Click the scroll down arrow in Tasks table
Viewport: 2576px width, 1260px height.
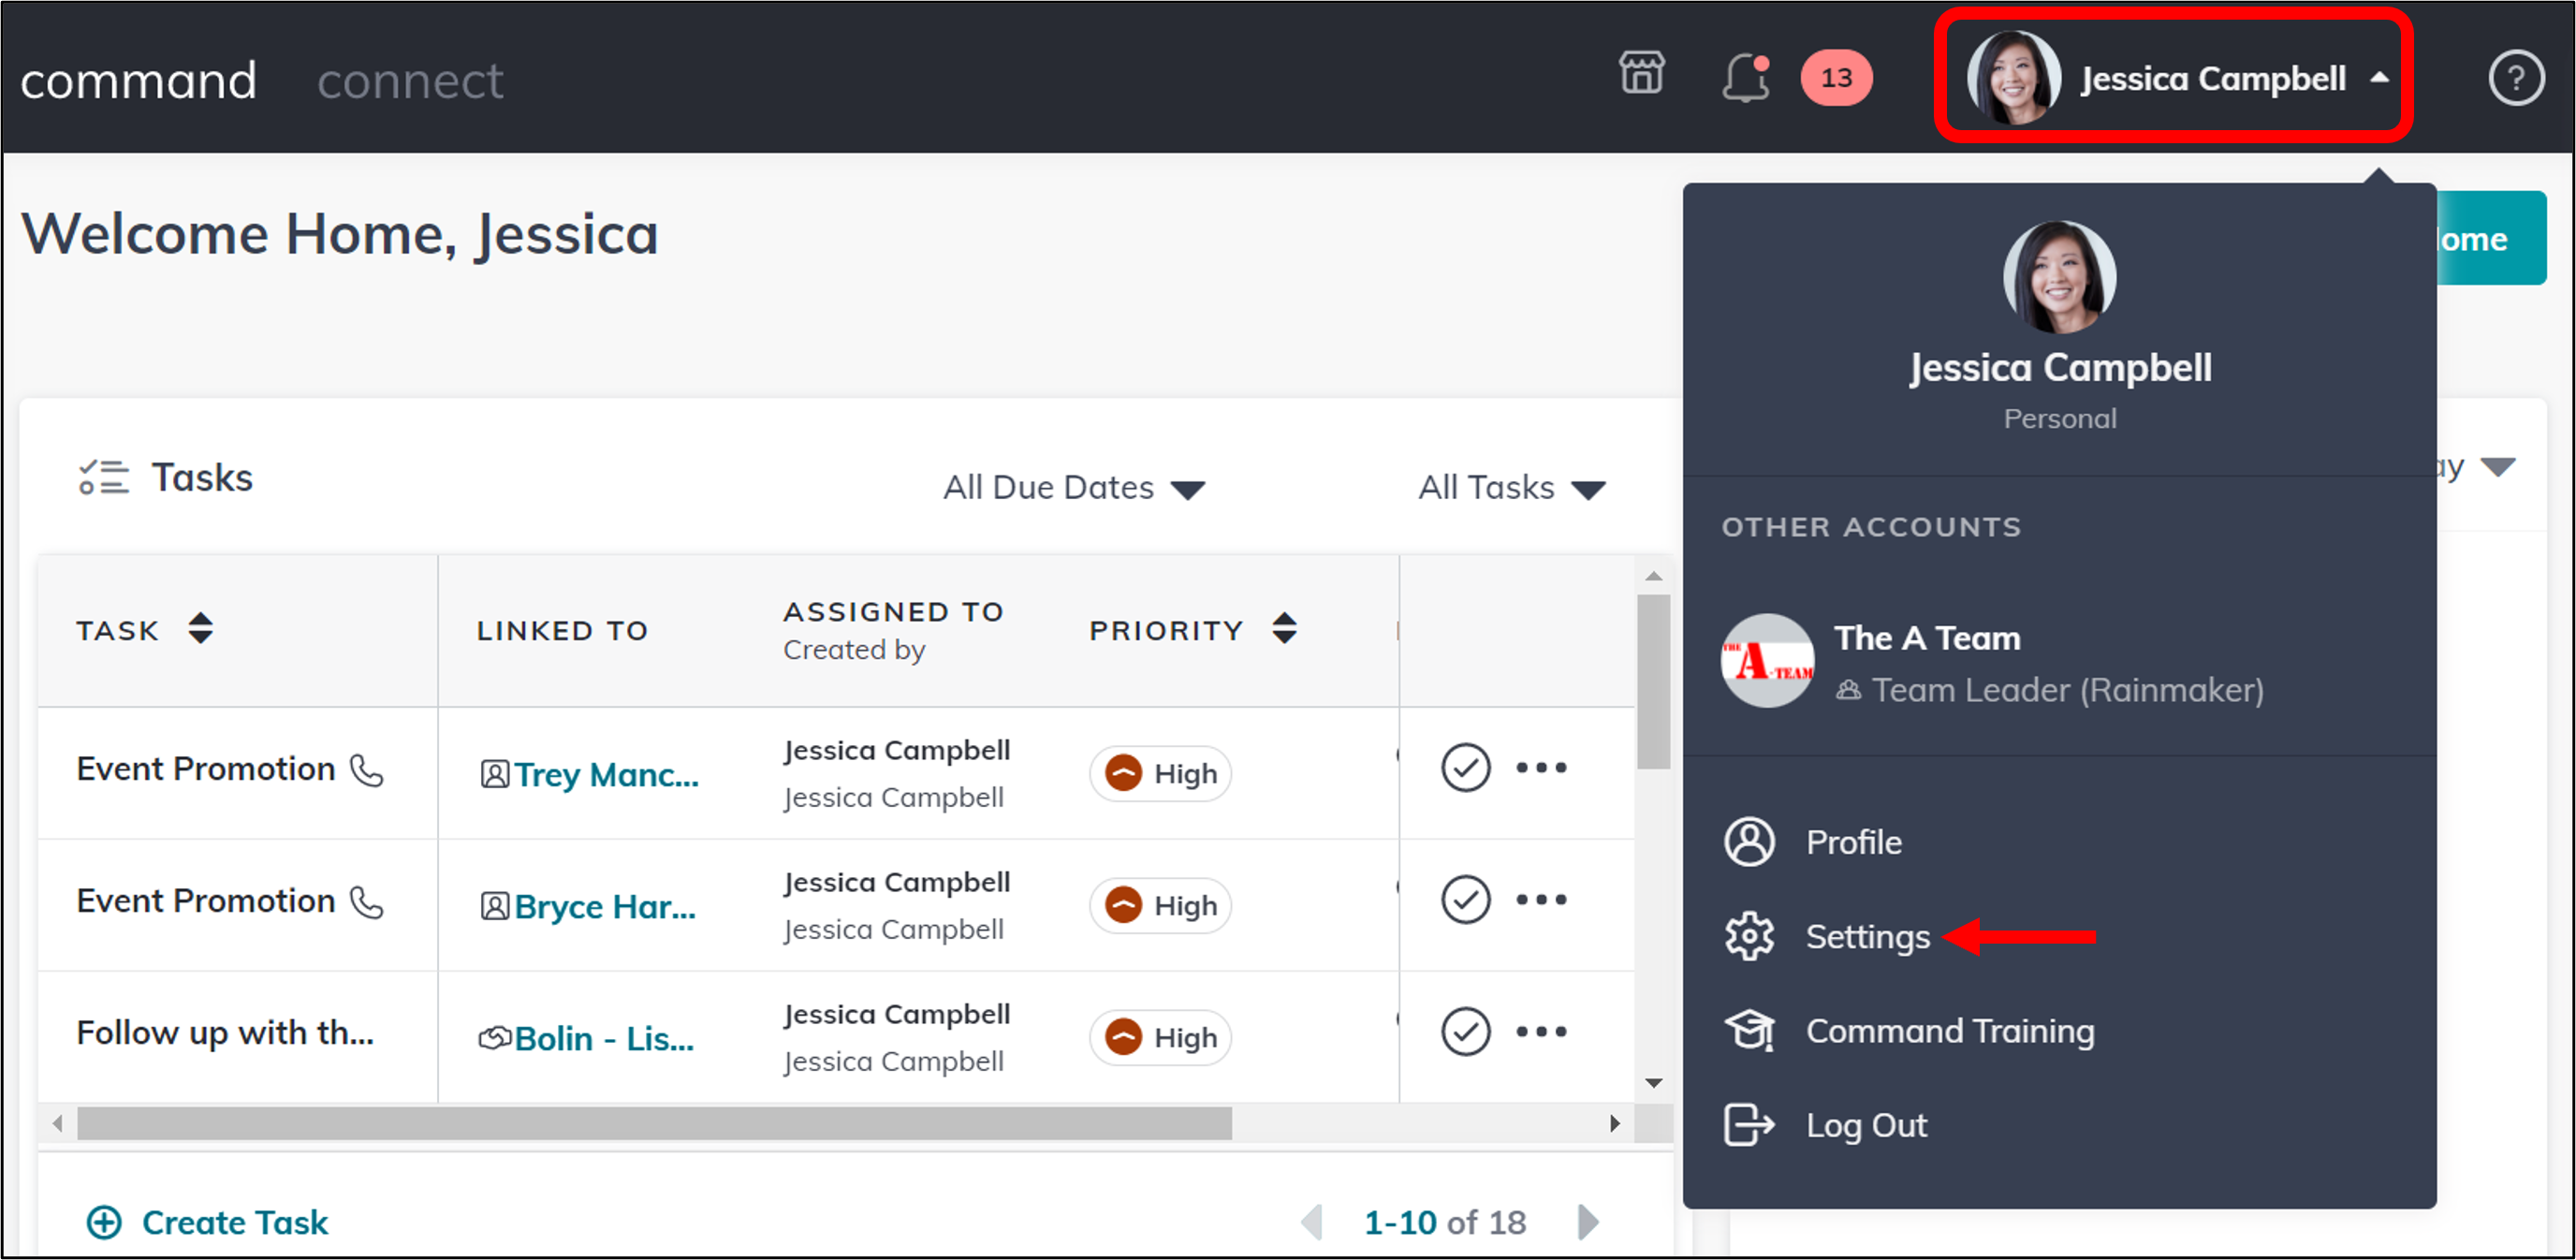click(1654, 1083)
